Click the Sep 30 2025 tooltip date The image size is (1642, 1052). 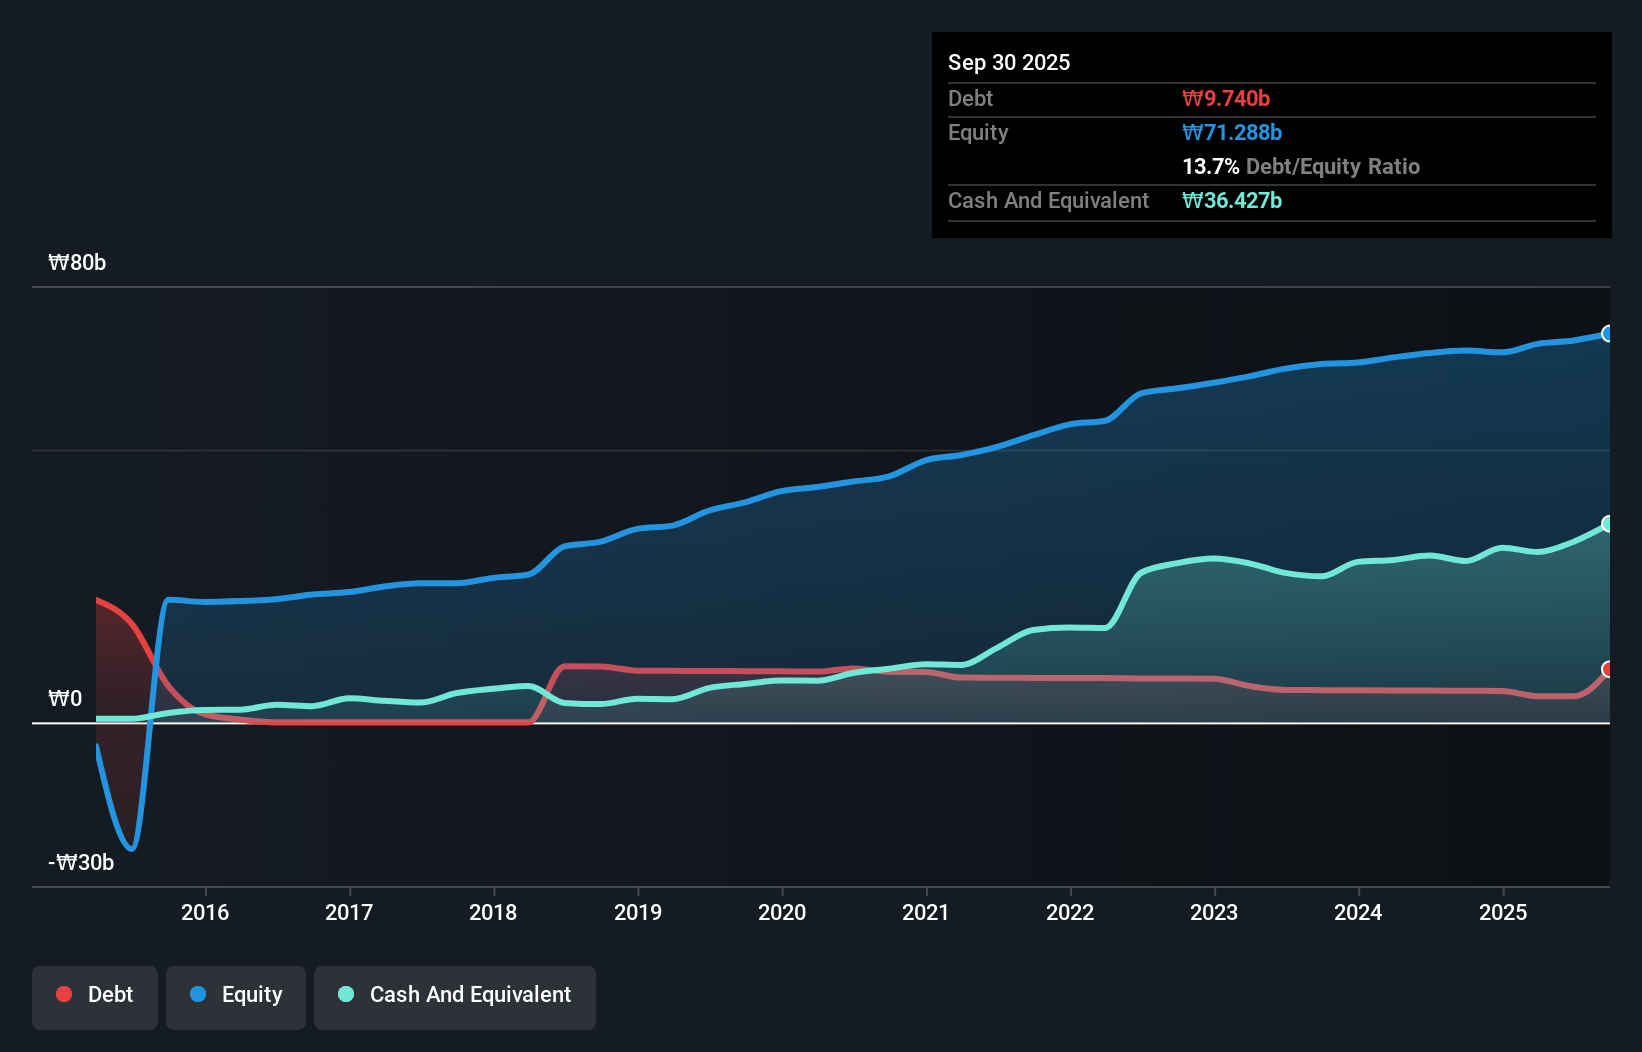click(x=1009, y=62)
